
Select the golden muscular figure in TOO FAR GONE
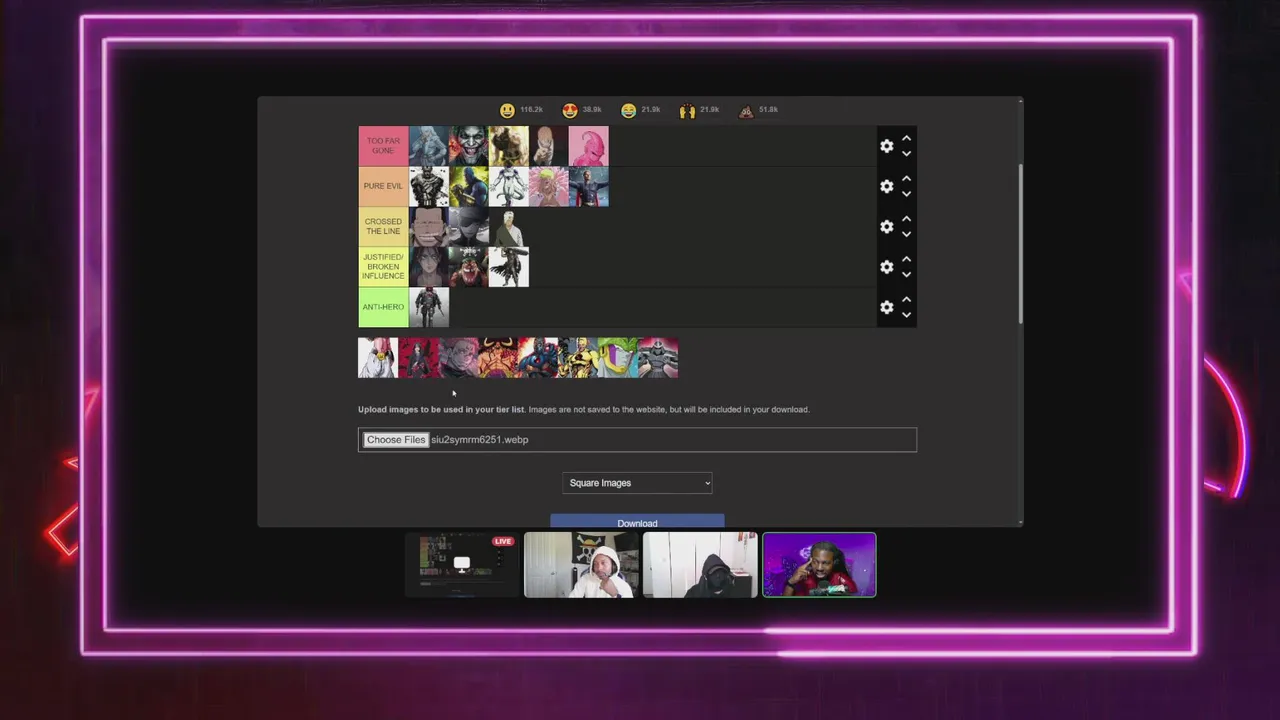[x=509, y=146]
